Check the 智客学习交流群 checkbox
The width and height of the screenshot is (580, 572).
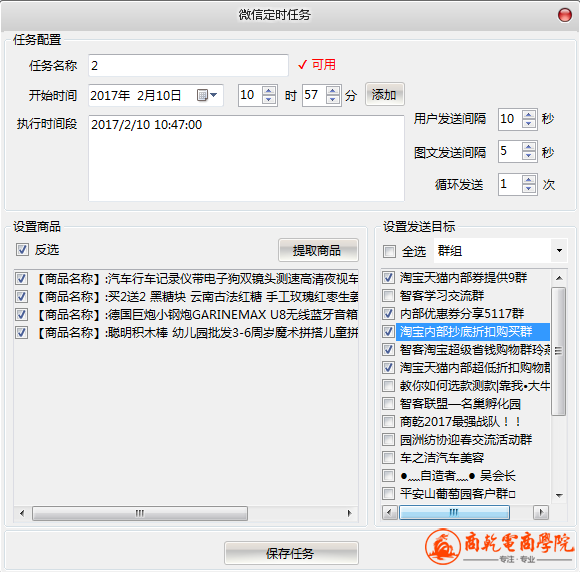[388, 295]
